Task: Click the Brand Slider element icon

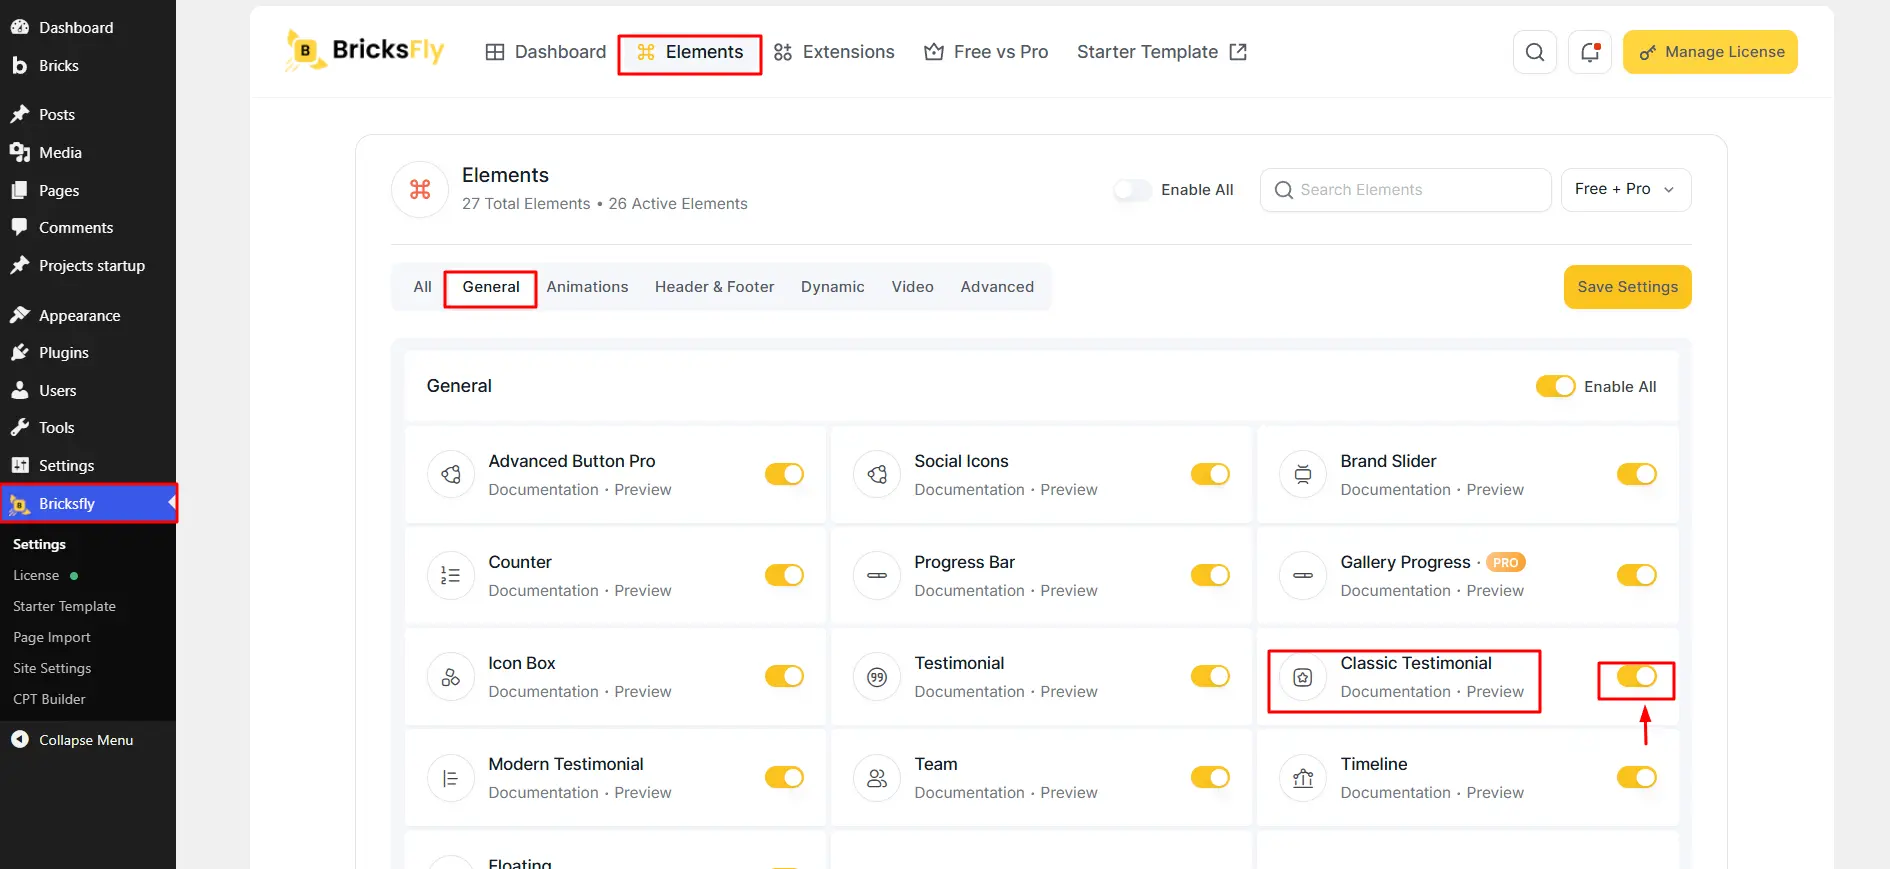Action: click(1303, 474)
